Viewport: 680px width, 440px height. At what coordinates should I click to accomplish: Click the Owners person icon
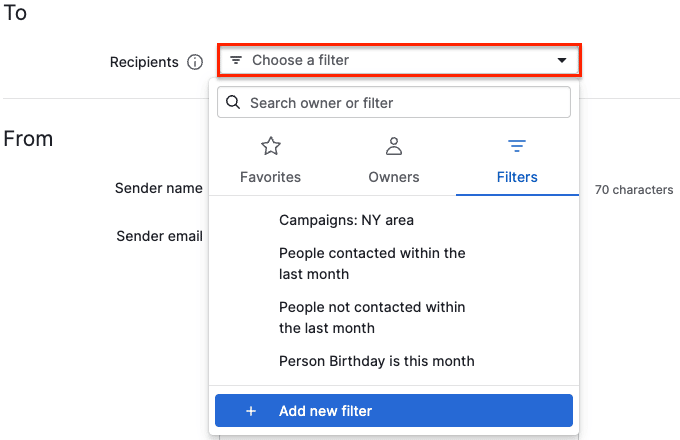tap(394, 147)
